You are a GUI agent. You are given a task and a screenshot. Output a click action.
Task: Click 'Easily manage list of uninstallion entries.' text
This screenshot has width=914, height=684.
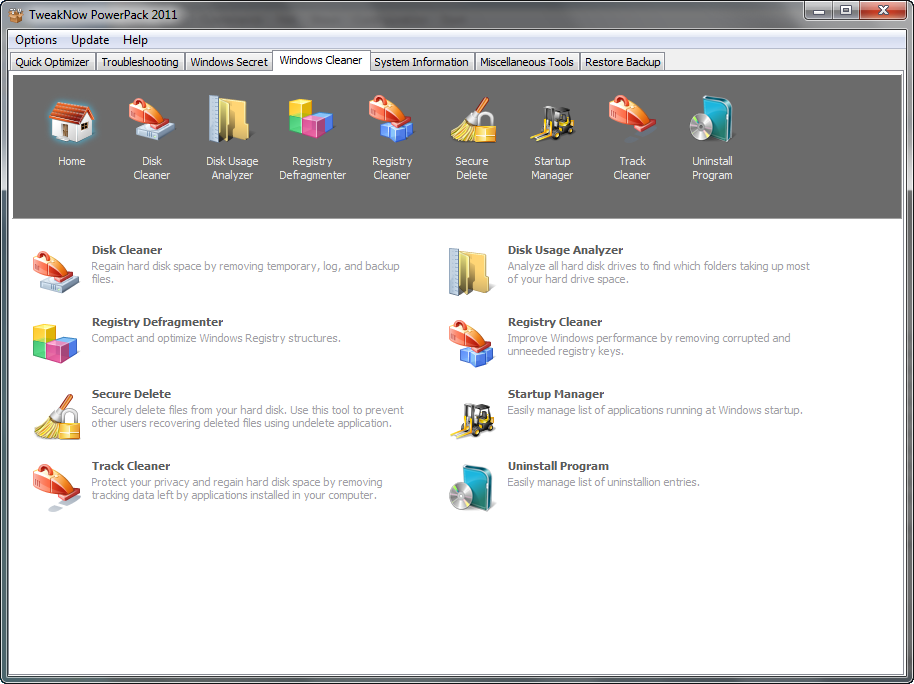point(603,482)
